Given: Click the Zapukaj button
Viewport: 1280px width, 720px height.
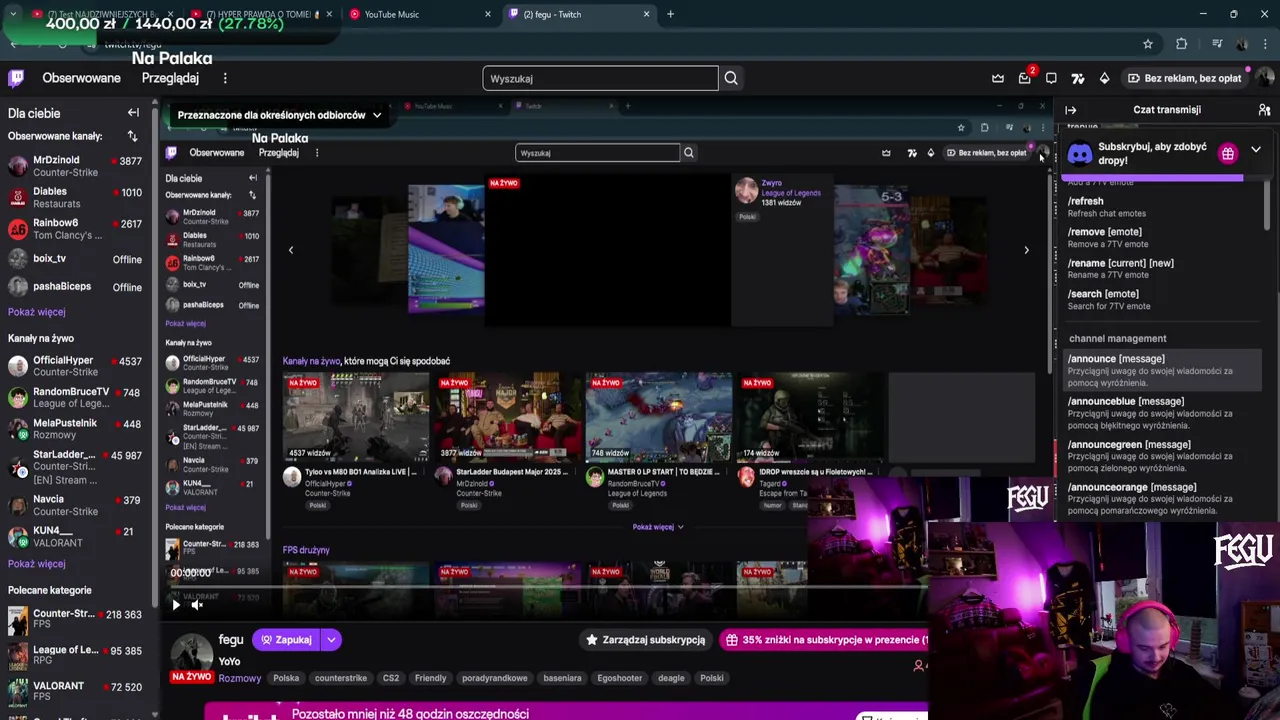Looking at the screenshot, I should pyautogui.click(x=286, y=640).
